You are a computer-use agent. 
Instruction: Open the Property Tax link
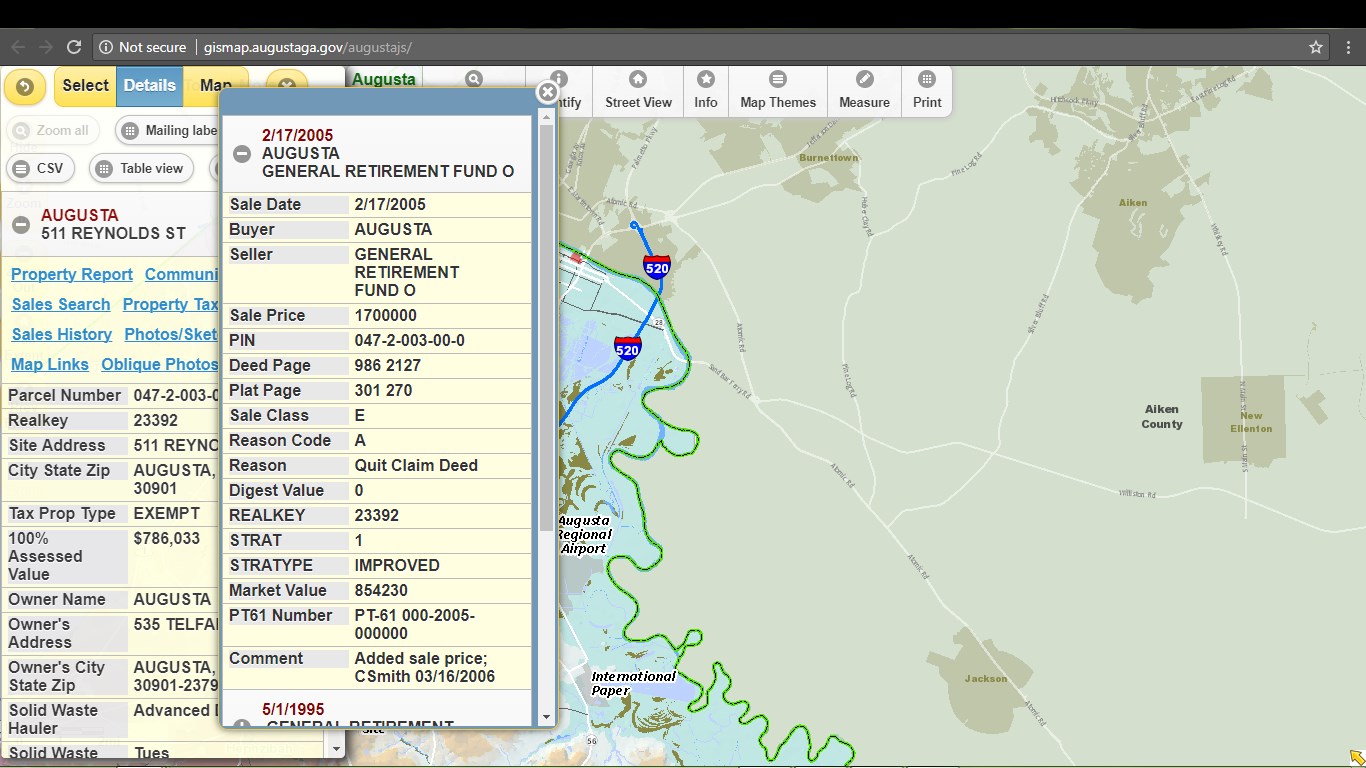coord(170,304)
